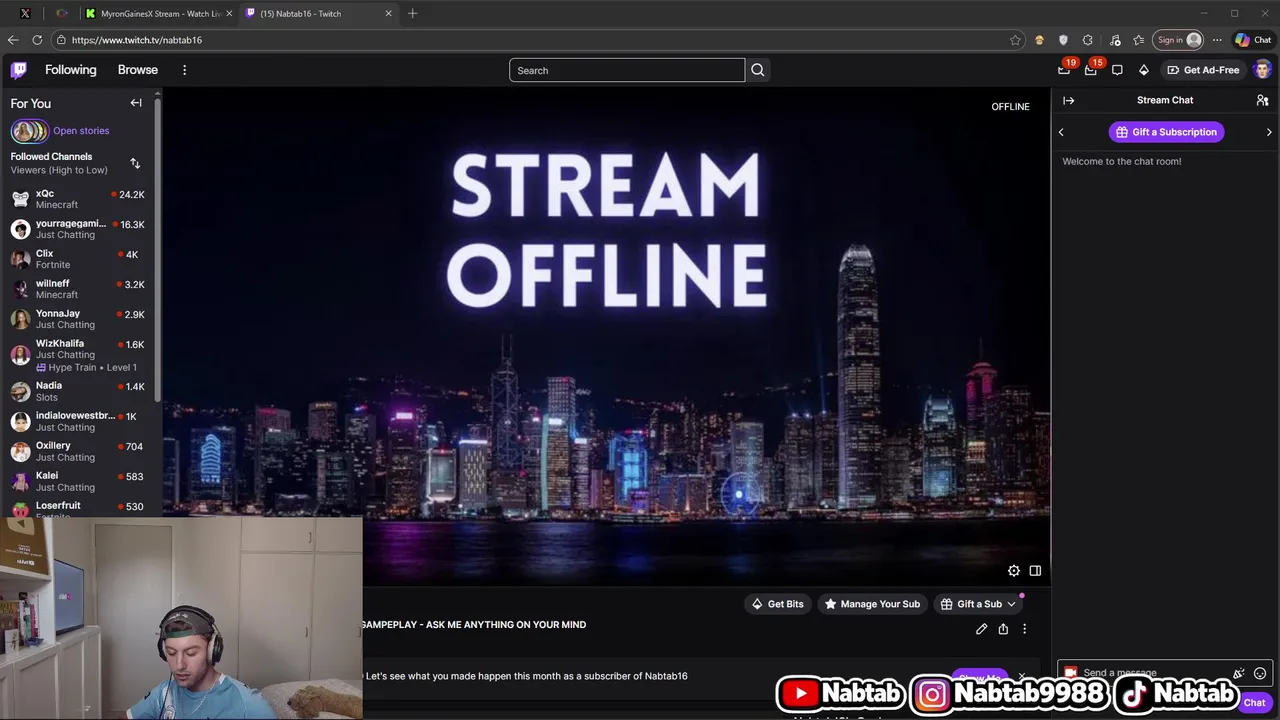The image size is (1280, 720).
Task: Open the media control music-note icon
Action: (1113, 40)
